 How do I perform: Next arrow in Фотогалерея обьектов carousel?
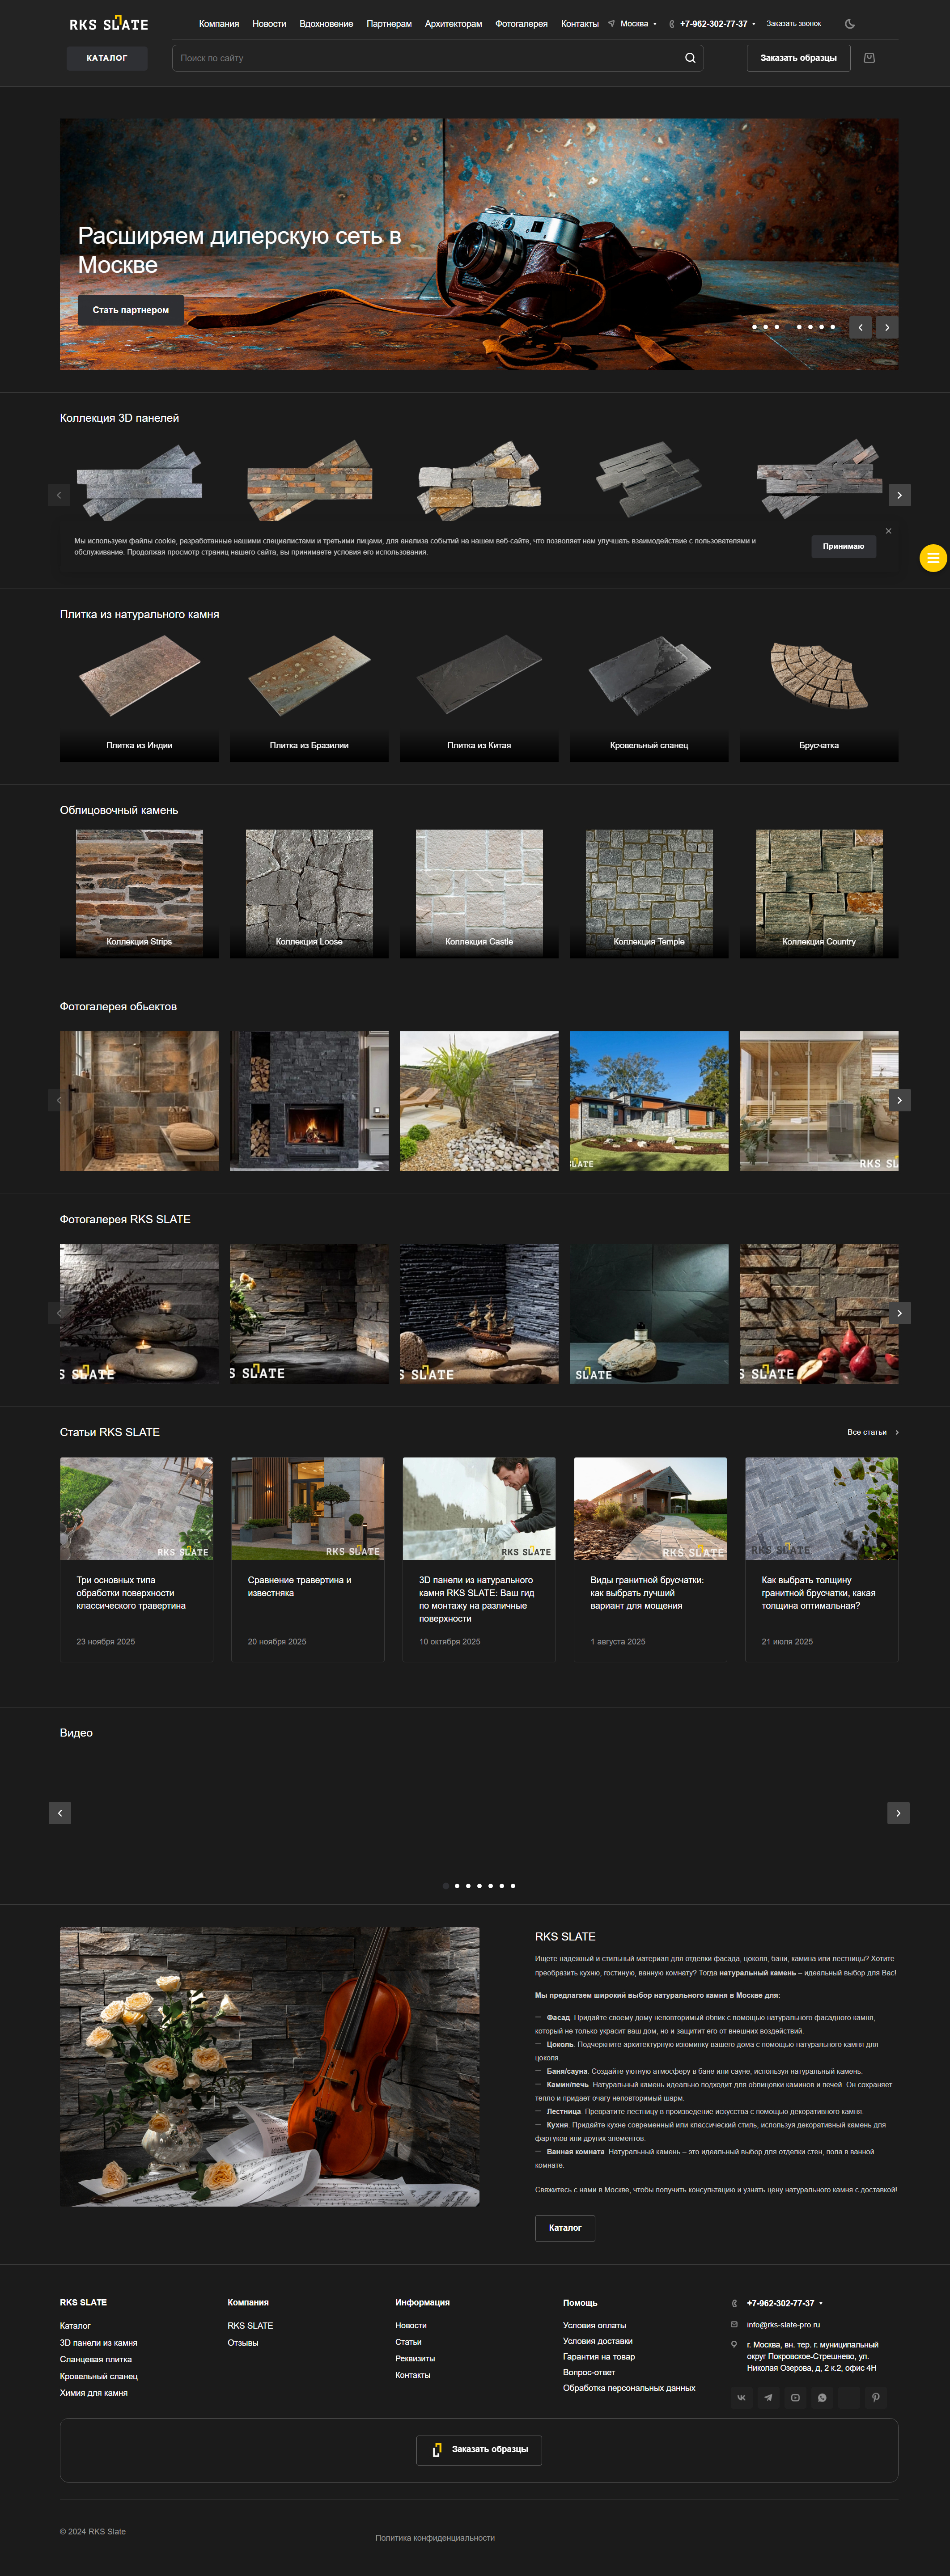pos(899,1100)
